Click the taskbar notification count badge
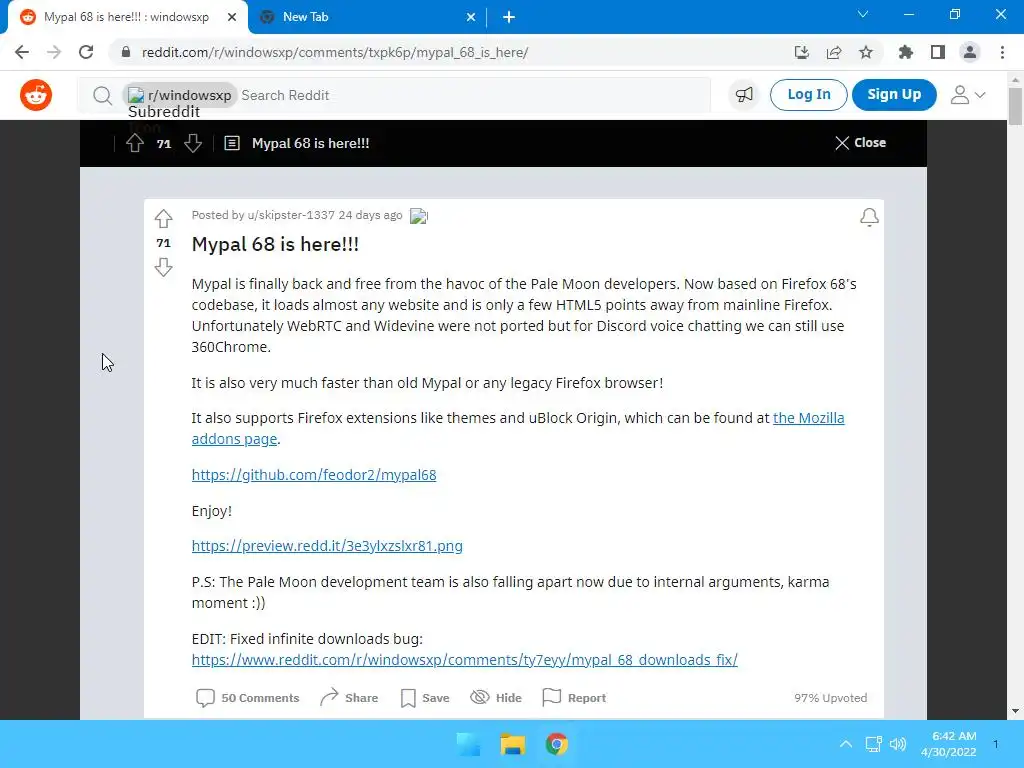This screenshot has height=768, width=1024. (x=995, y=744)
